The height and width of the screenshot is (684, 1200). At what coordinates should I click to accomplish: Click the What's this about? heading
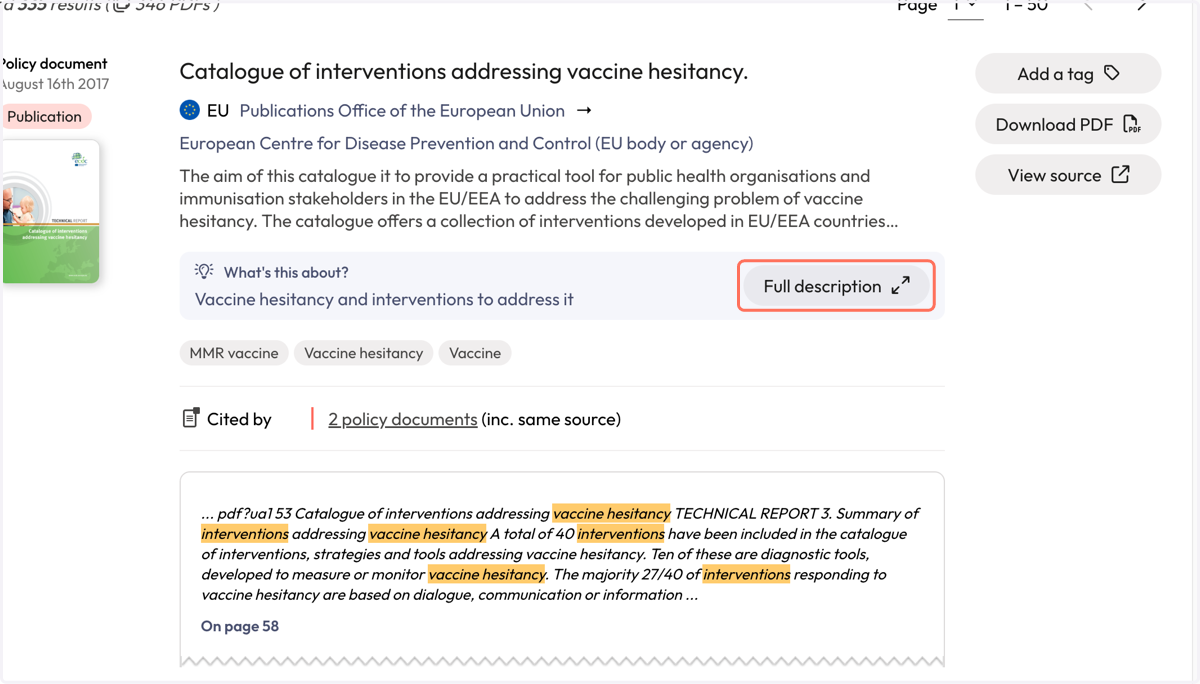pos(286,272)
